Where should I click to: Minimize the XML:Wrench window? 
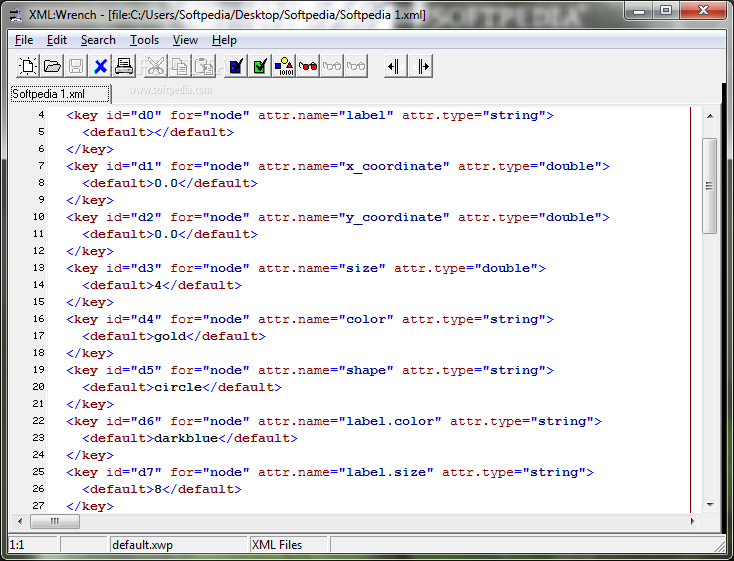[639, 11]
